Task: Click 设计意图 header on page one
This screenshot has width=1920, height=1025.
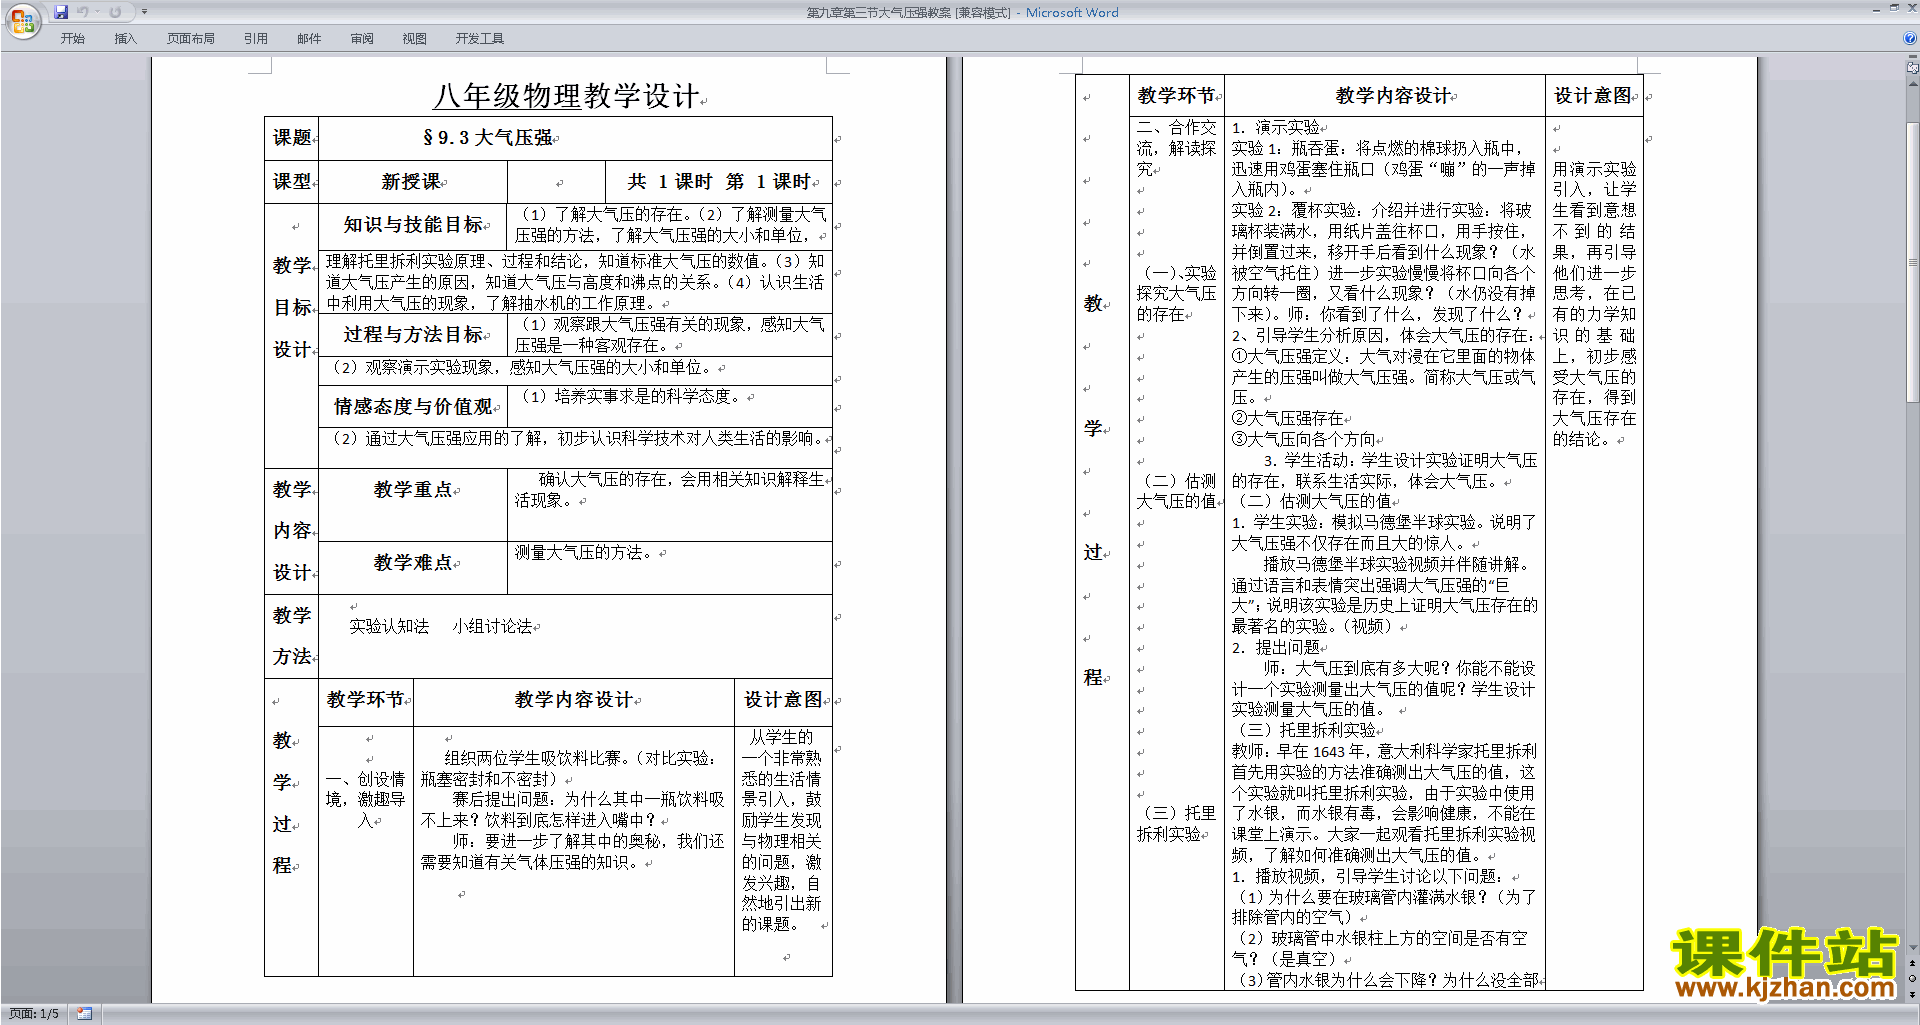Action: [x=783, y=700]
